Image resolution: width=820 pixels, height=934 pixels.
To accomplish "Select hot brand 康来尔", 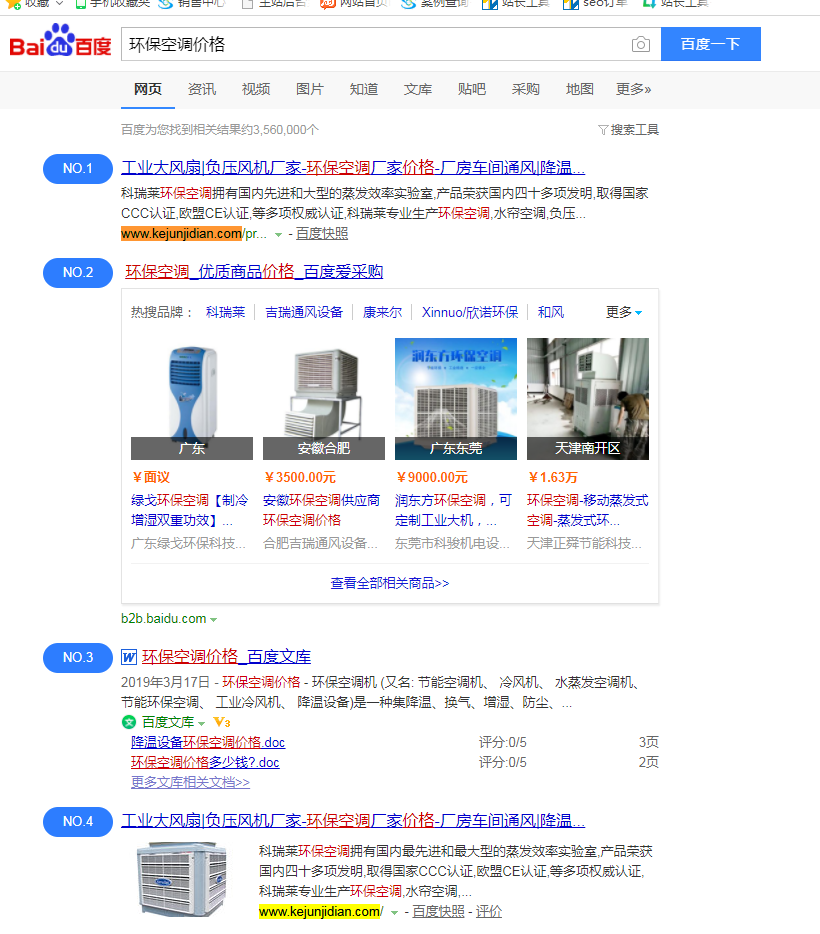I will pyautogui.click(x=382, y=312).
